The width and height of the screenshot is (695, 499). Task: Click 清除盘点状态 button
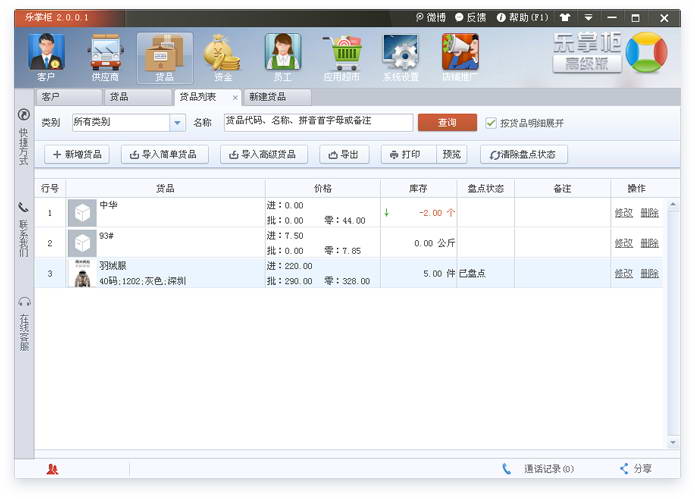[524, 155]
